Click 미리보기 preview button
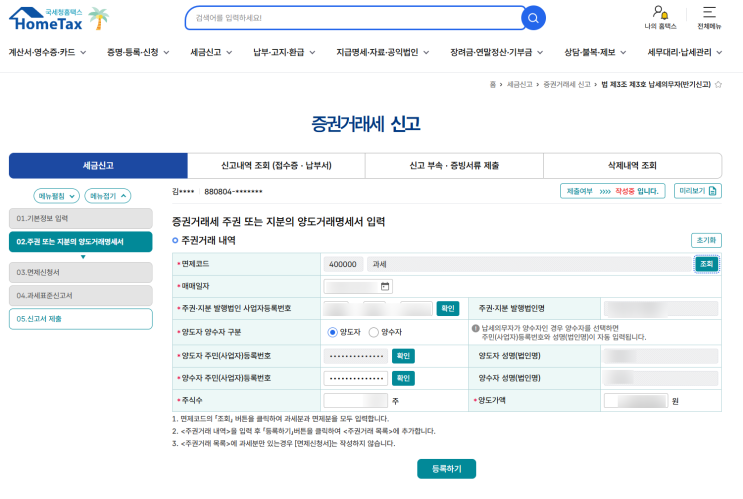 [x=698, y=191]
